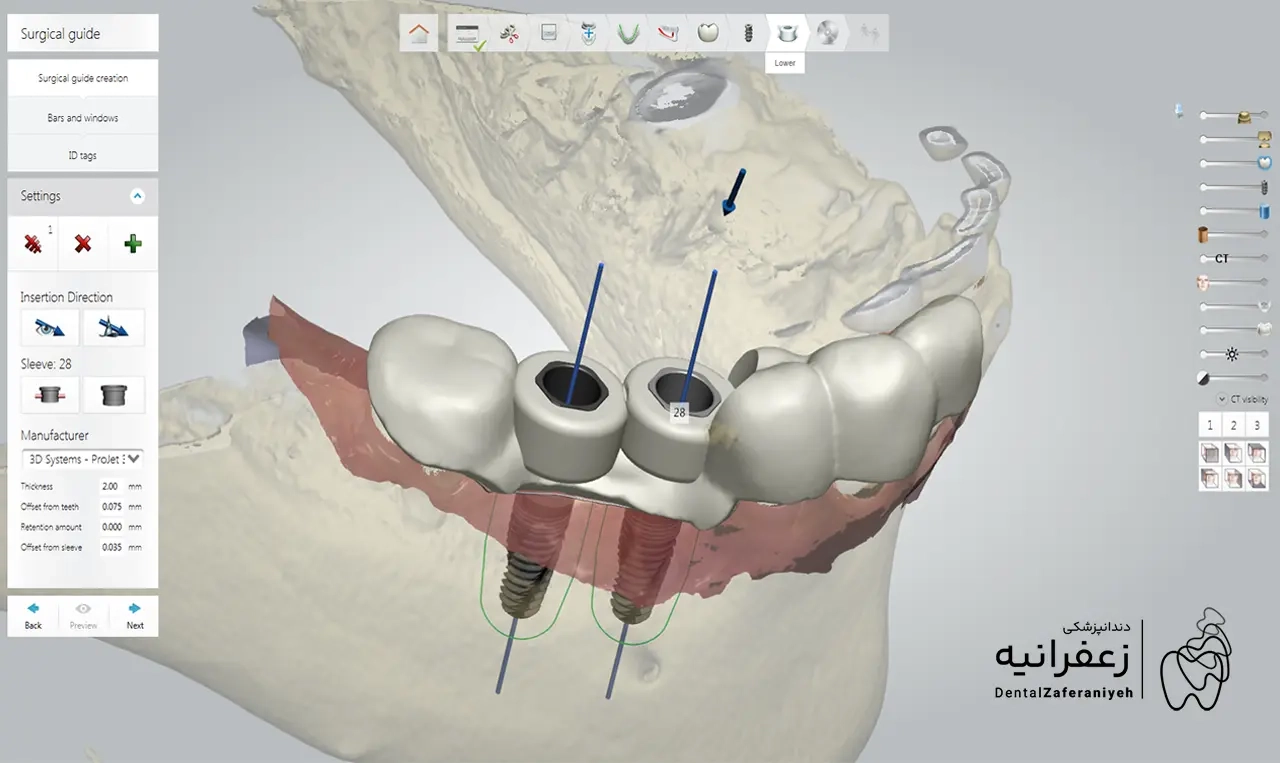This screenshot has width=1280, height=763.
Task: Select CT preset 1
Action: (1210, 425)
